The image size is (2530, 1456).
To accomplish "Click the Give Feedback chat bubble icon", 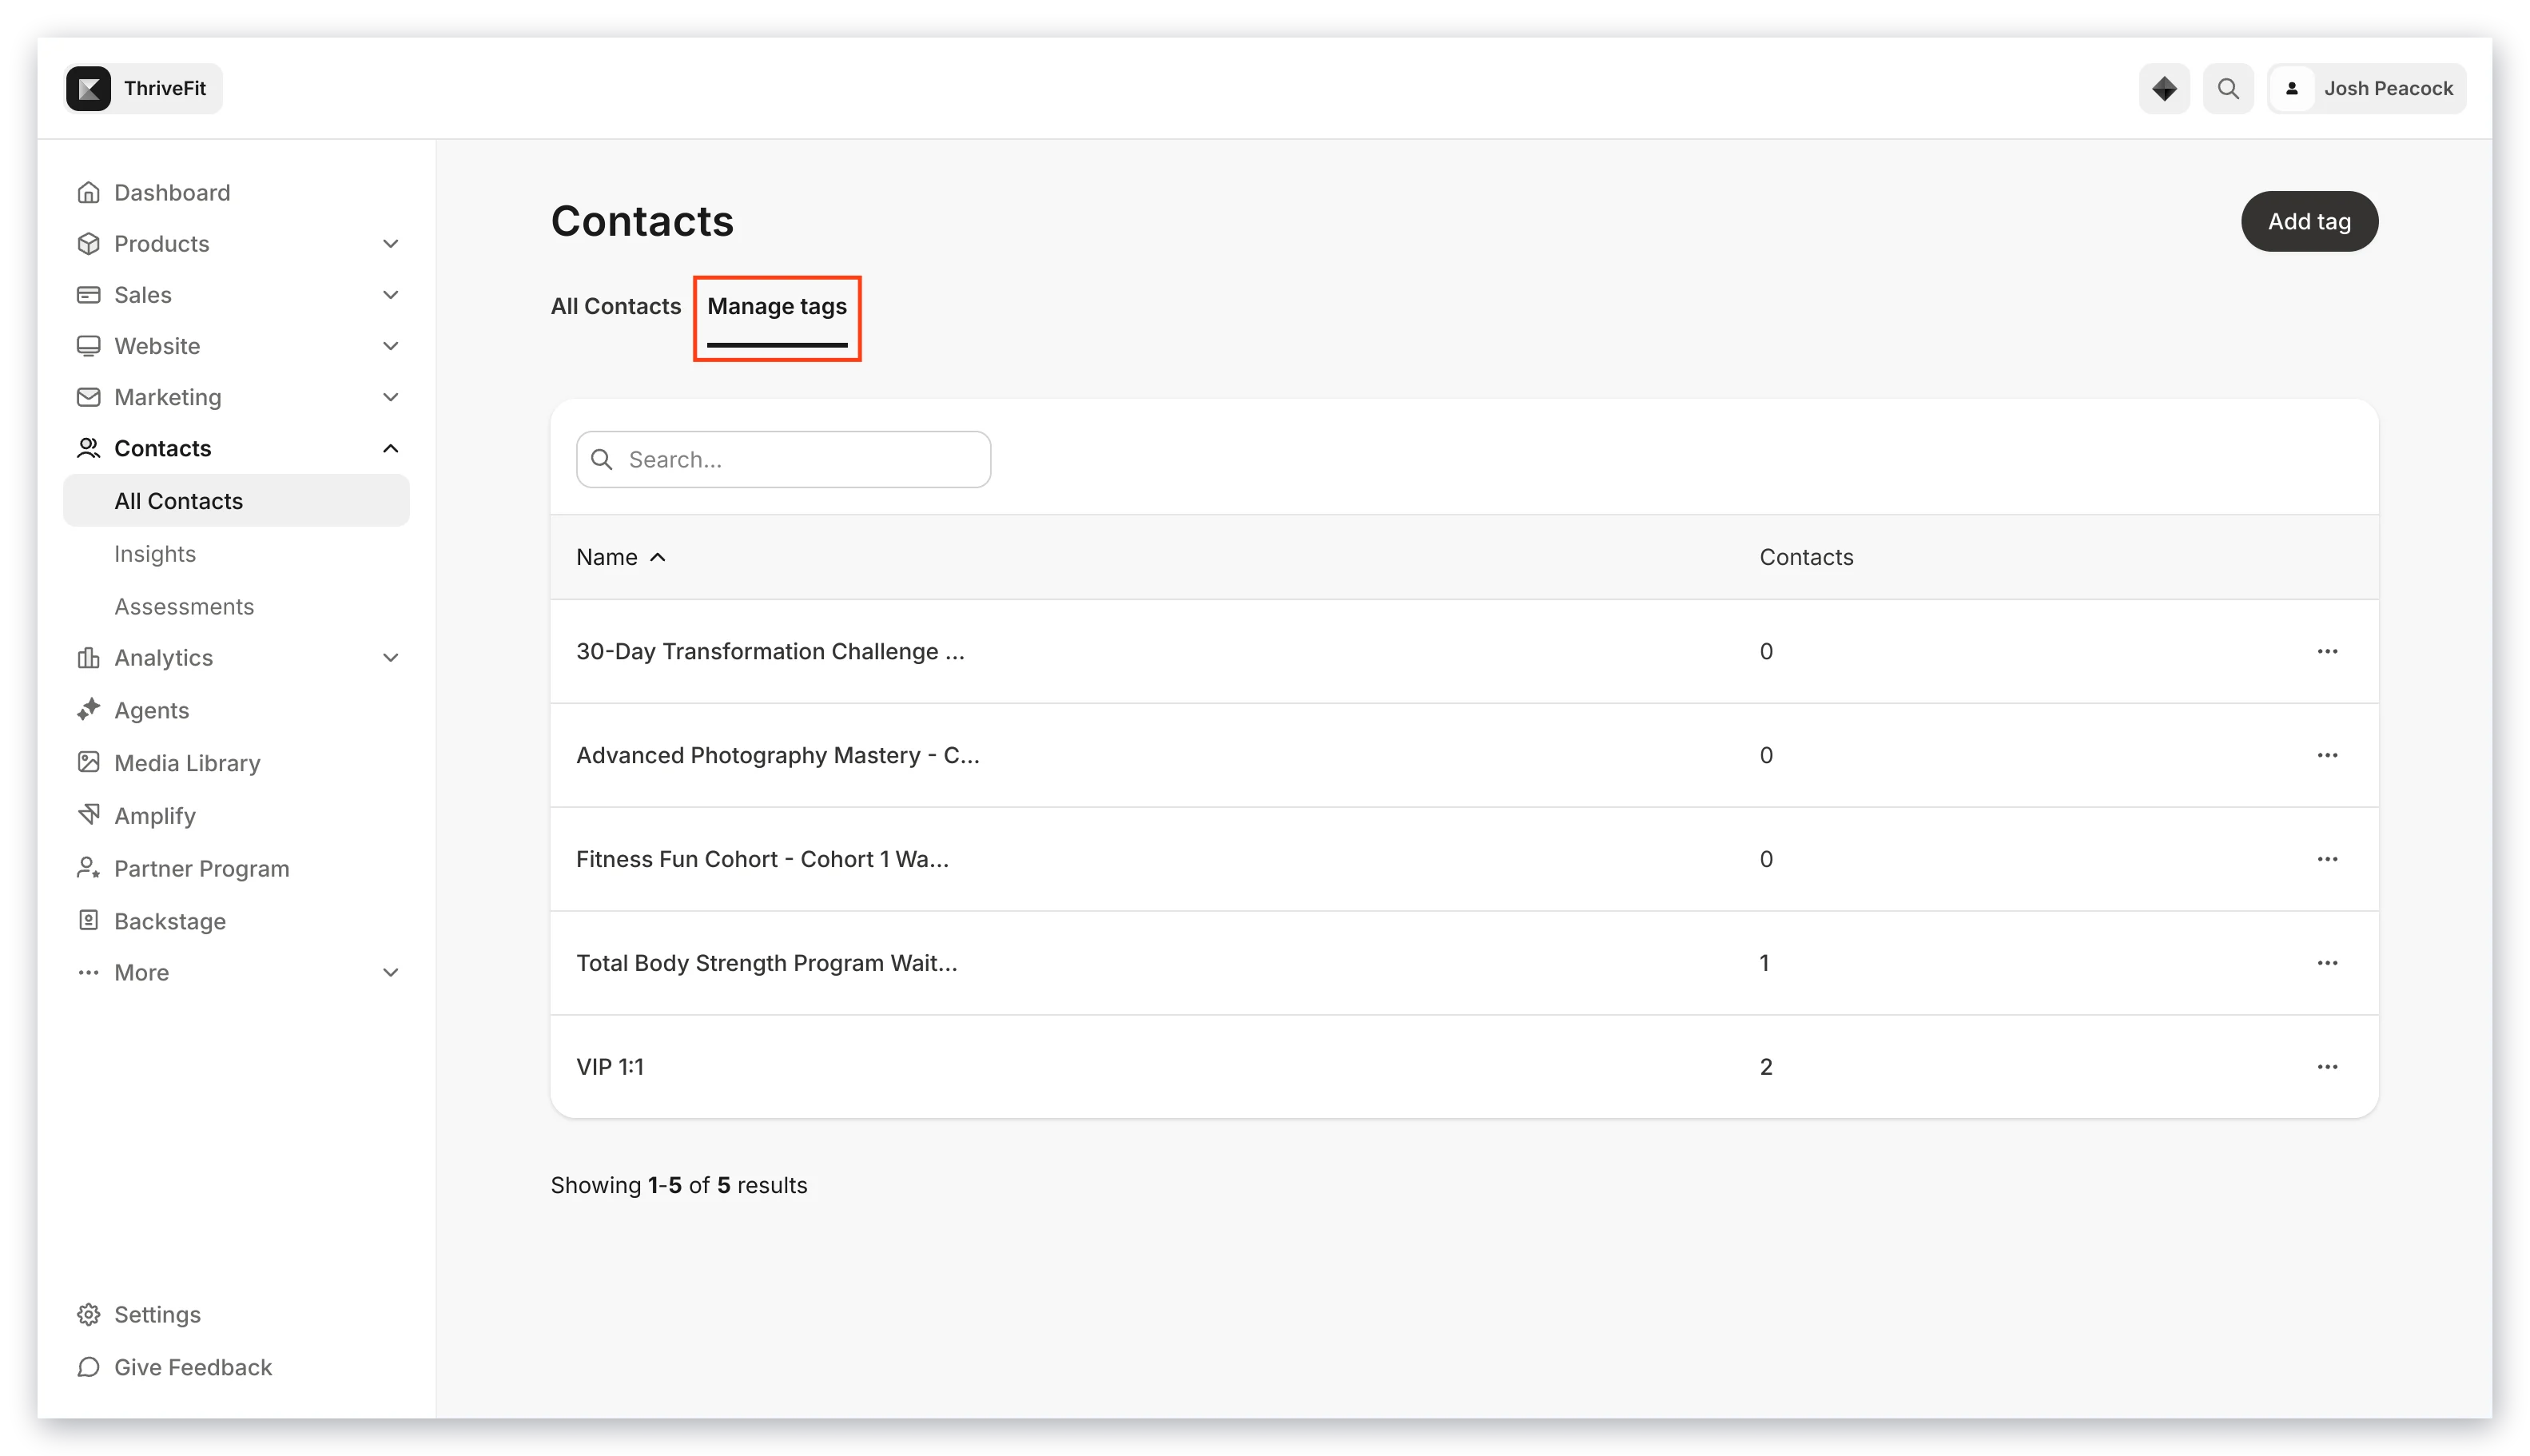I will pyautogui.click(x=88, y=1367).
